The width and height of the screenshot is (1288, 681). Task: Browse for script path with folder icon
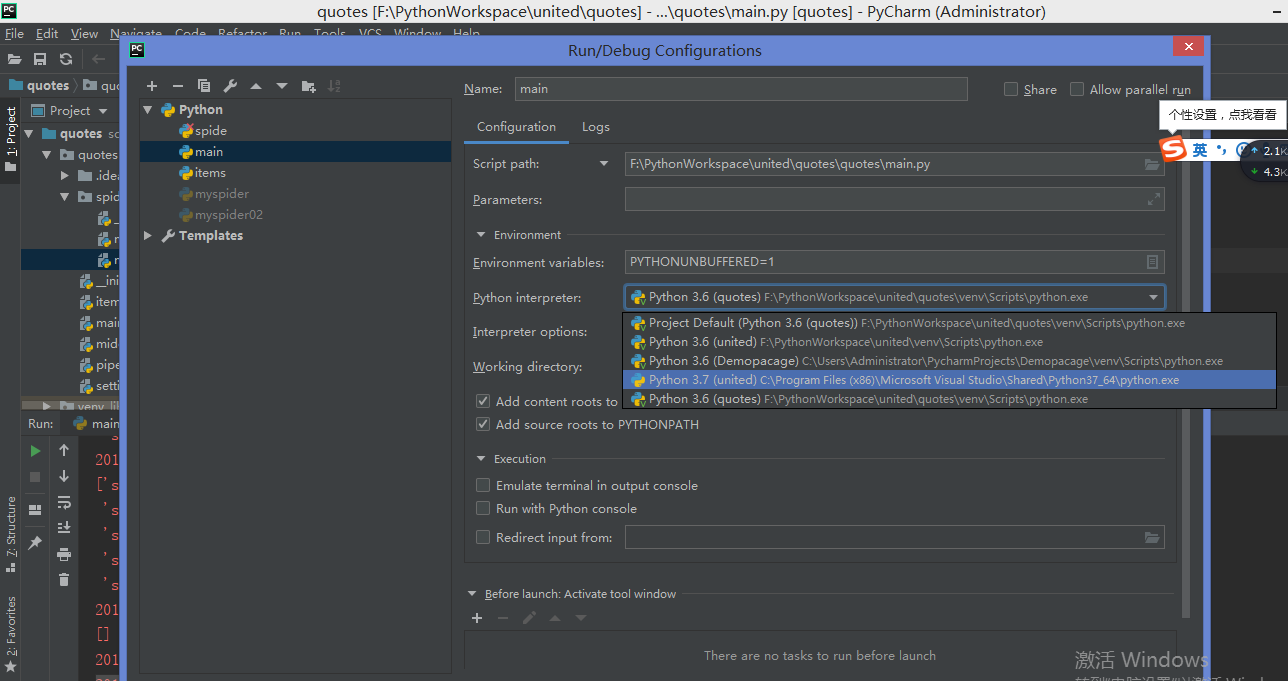(1152, 164)
